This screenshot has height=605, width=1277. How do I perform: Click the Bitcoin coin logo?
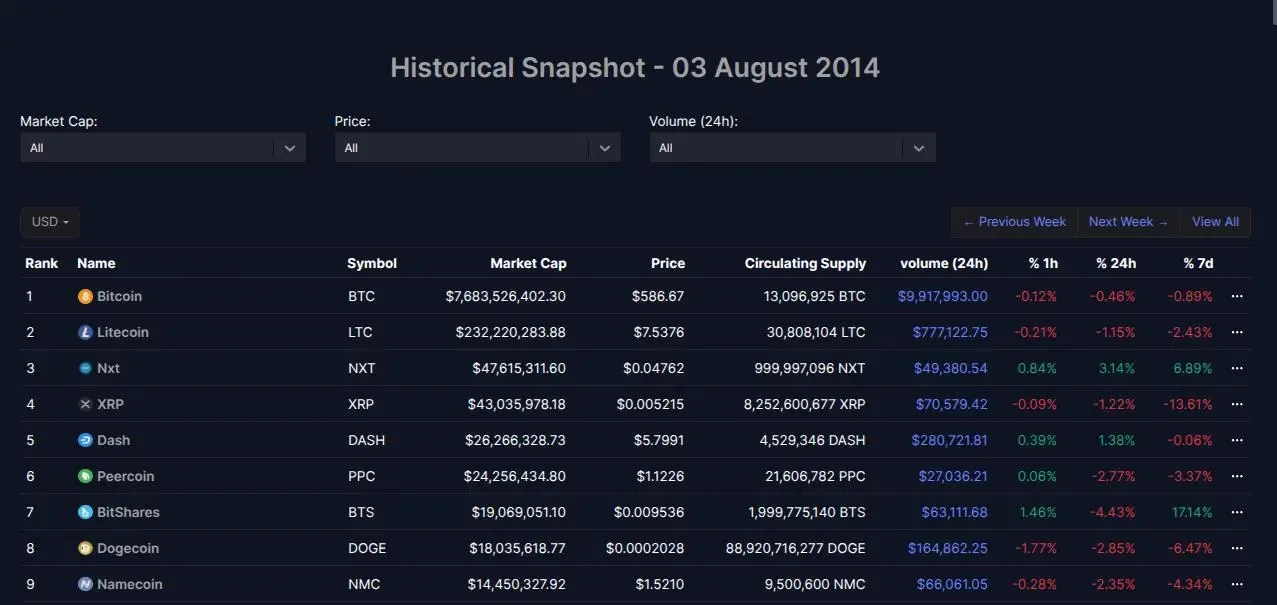click(x=85, y=295)
